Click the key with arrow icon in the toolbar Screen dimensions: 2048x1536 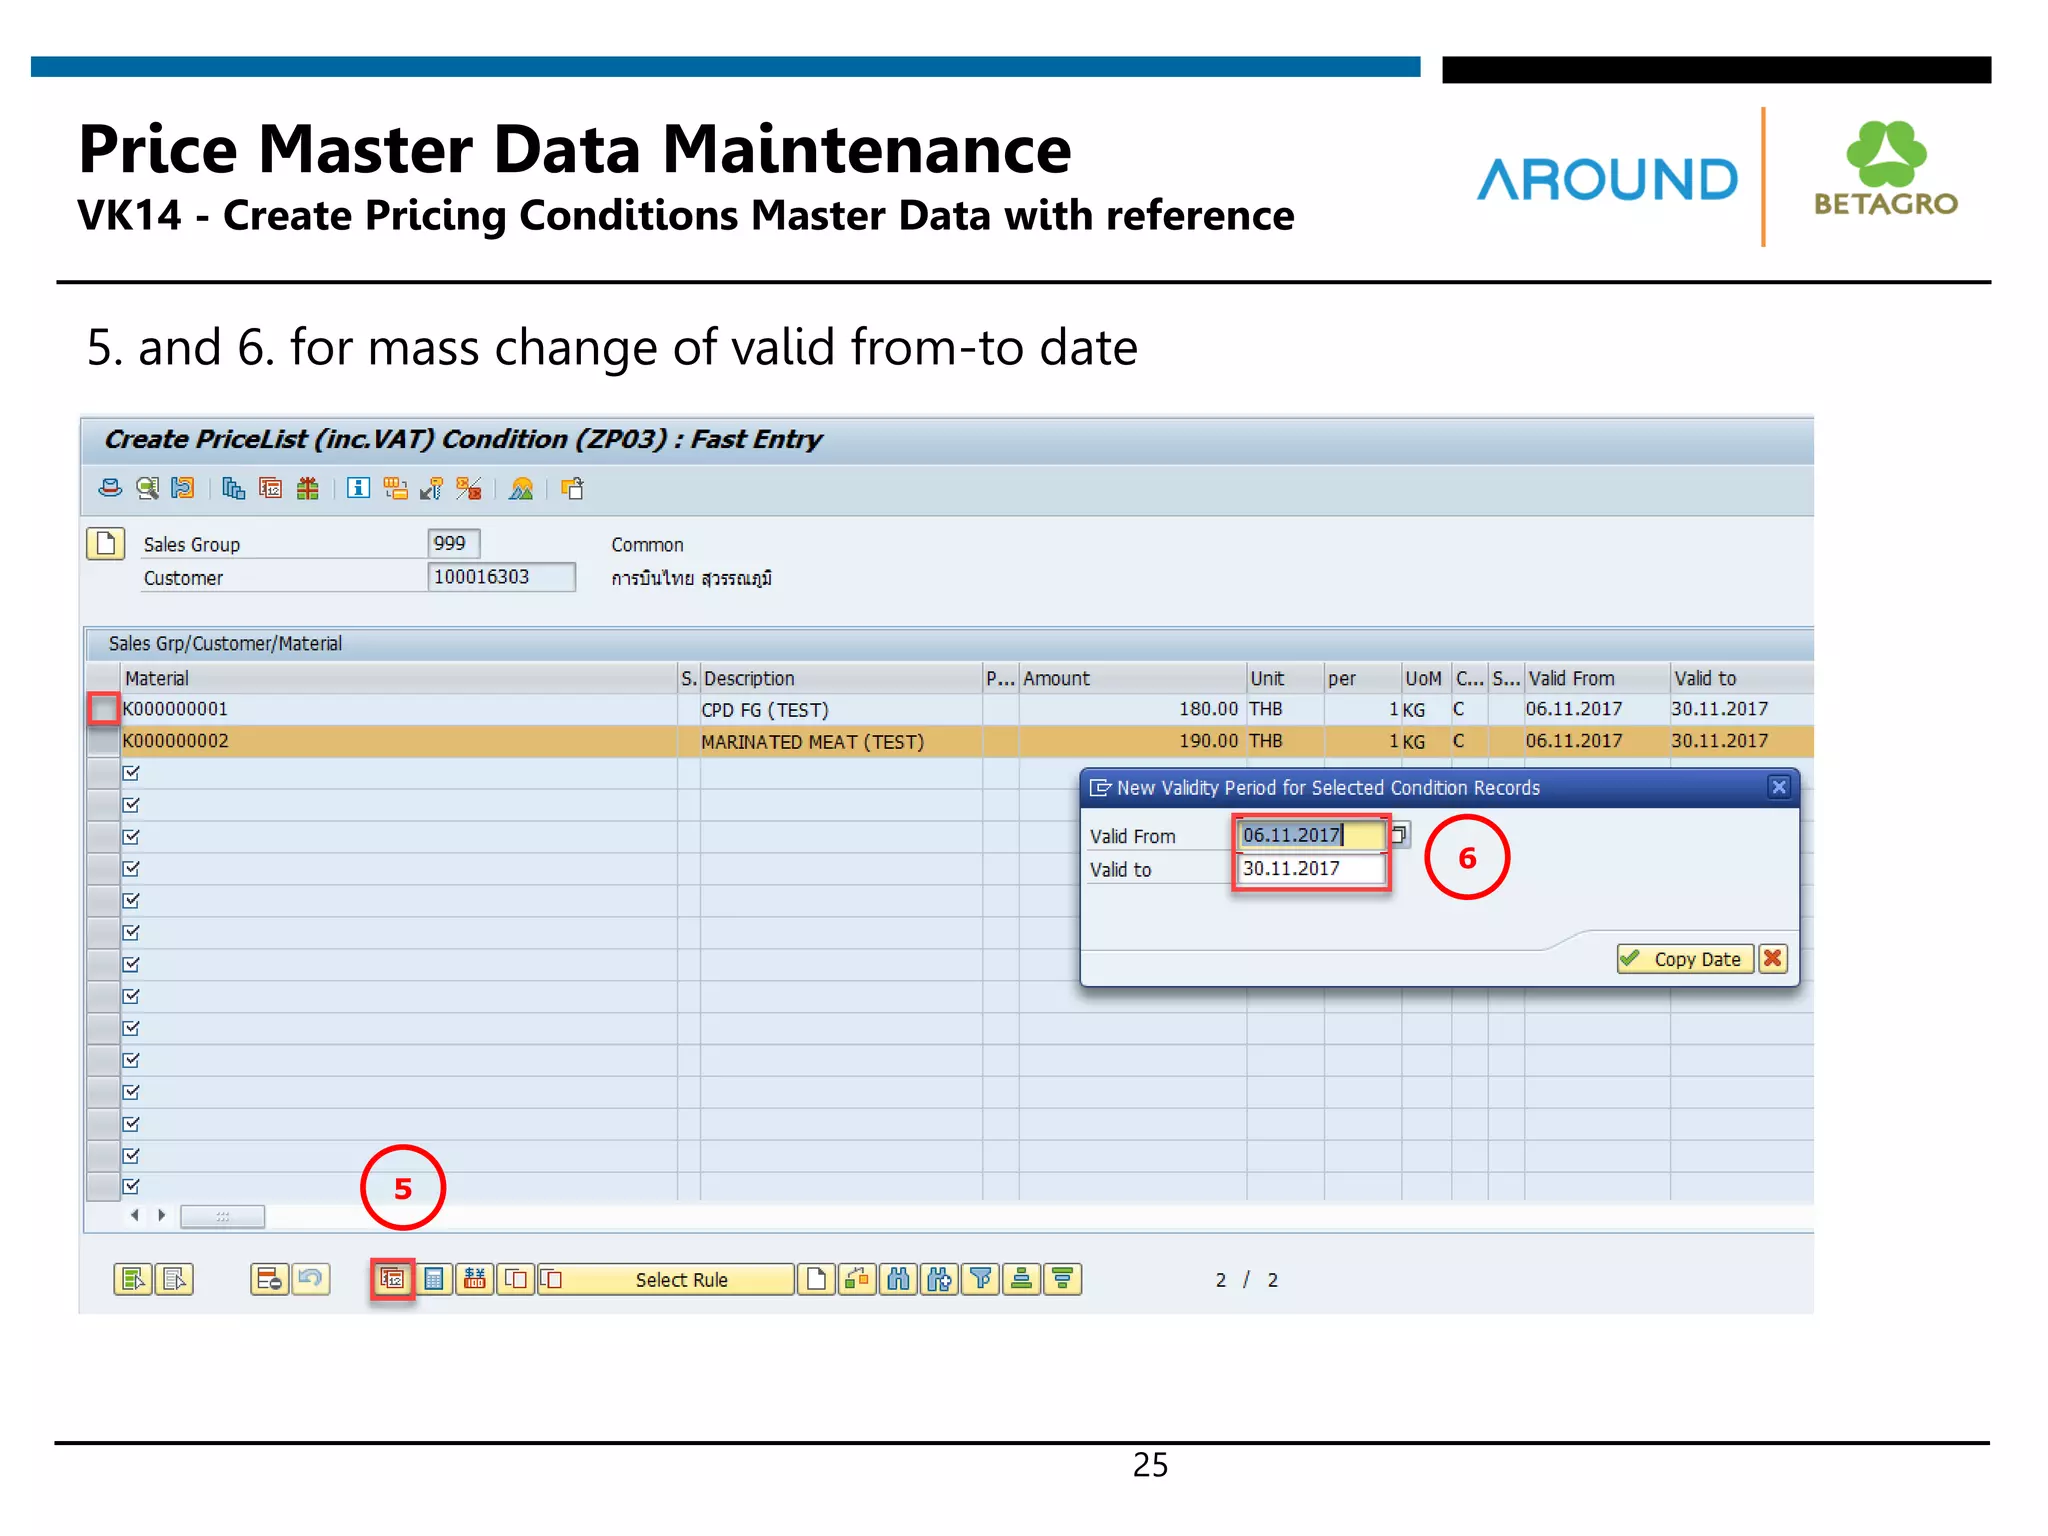point(431,488)
